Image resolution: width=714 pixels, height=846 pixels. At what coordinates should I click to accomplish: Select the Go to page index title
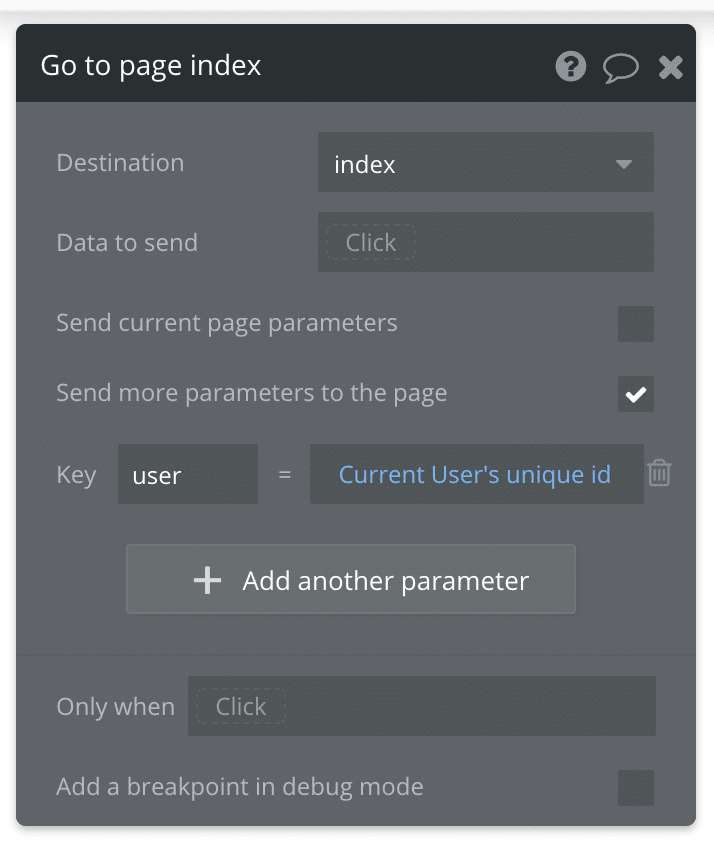(x=150, y=65)
